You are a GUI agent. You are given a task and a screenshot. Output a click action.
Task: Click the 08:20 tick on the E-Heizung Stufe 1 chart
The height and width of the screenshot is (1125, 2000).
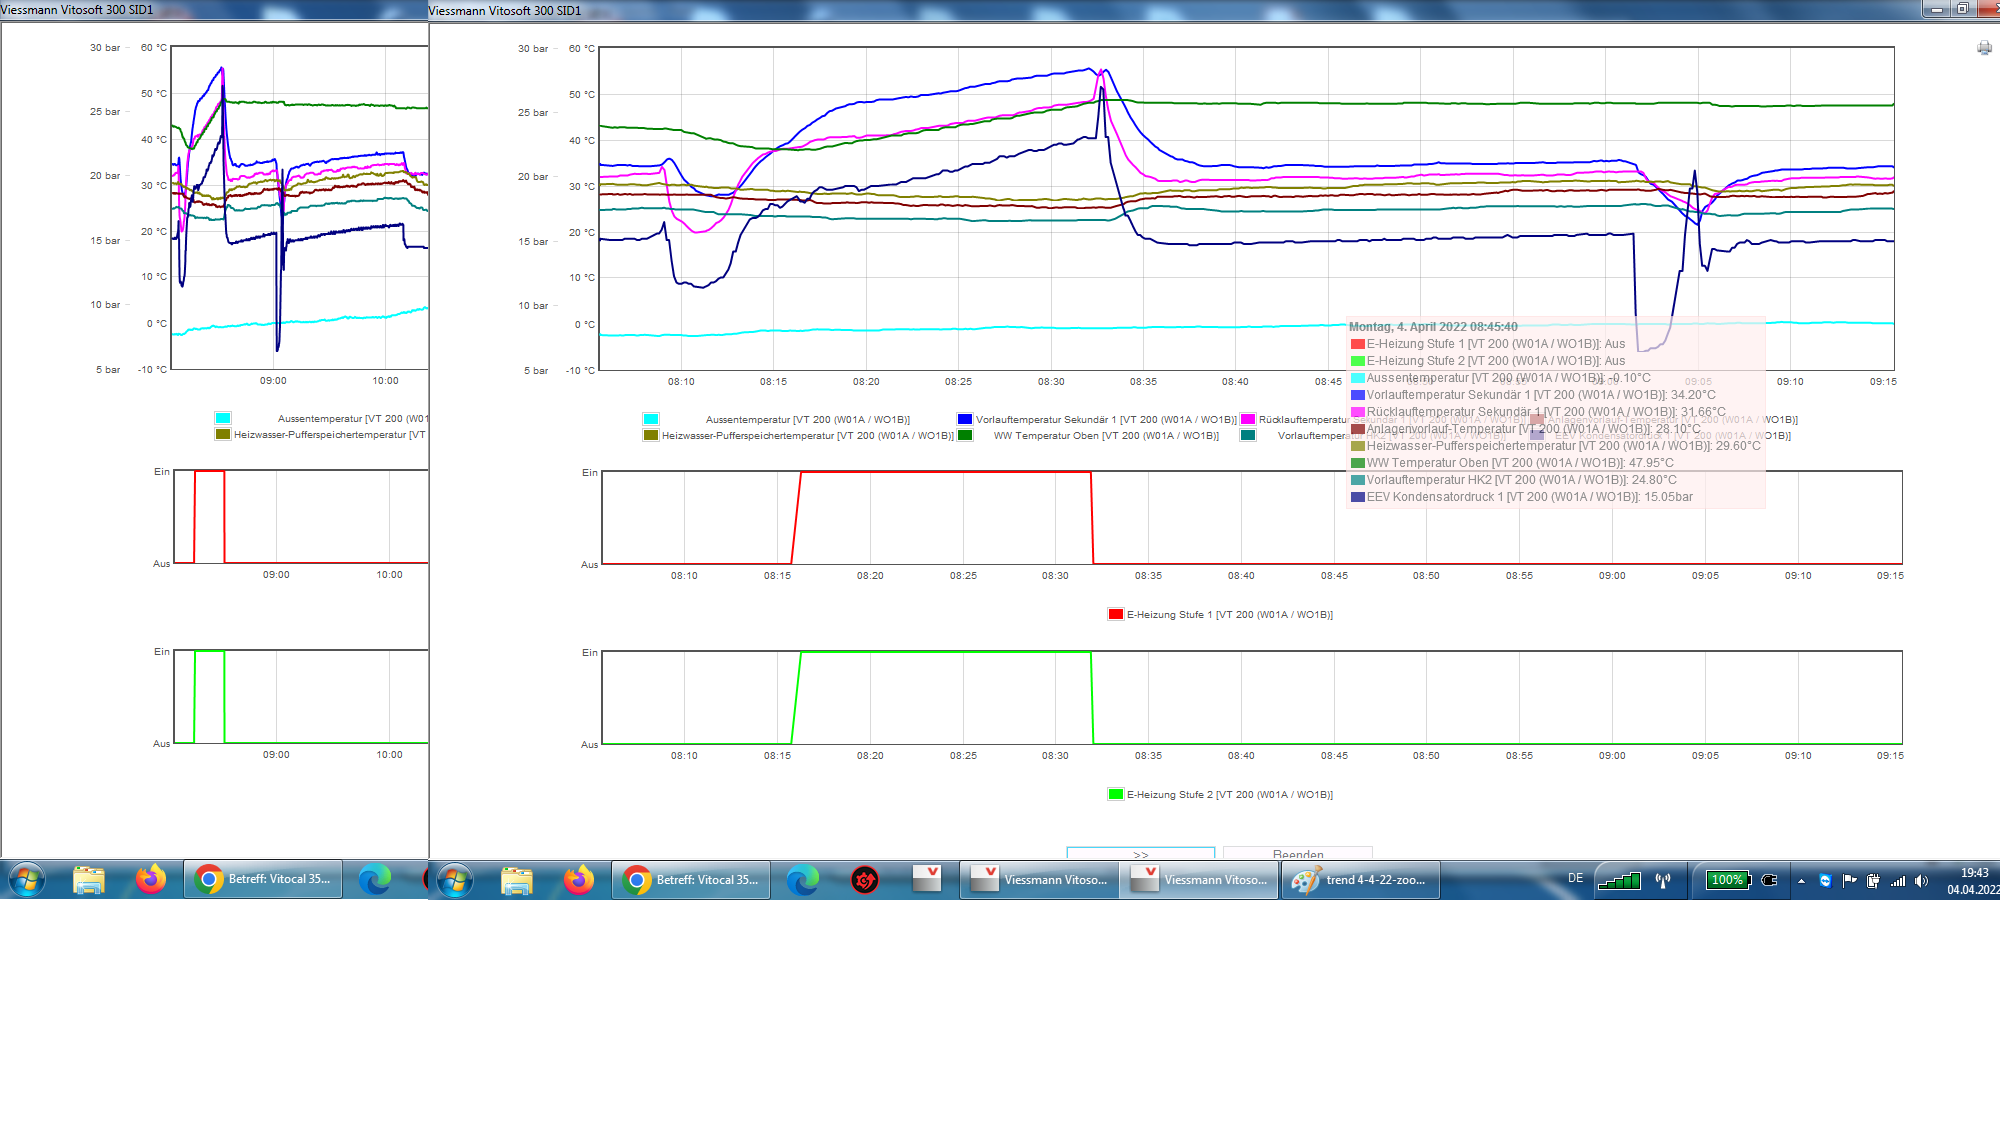pos(870,576)
